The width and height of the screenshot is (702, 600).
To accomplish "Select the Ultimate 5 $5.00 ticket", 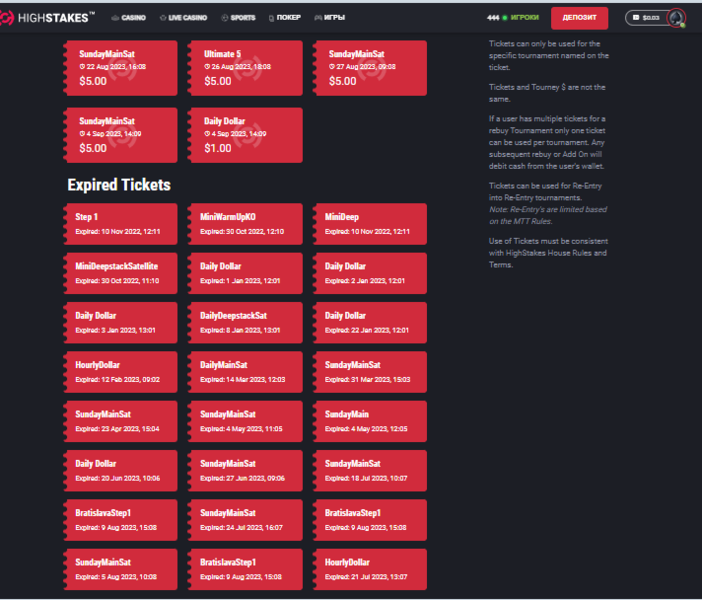I will coord(245,67).
